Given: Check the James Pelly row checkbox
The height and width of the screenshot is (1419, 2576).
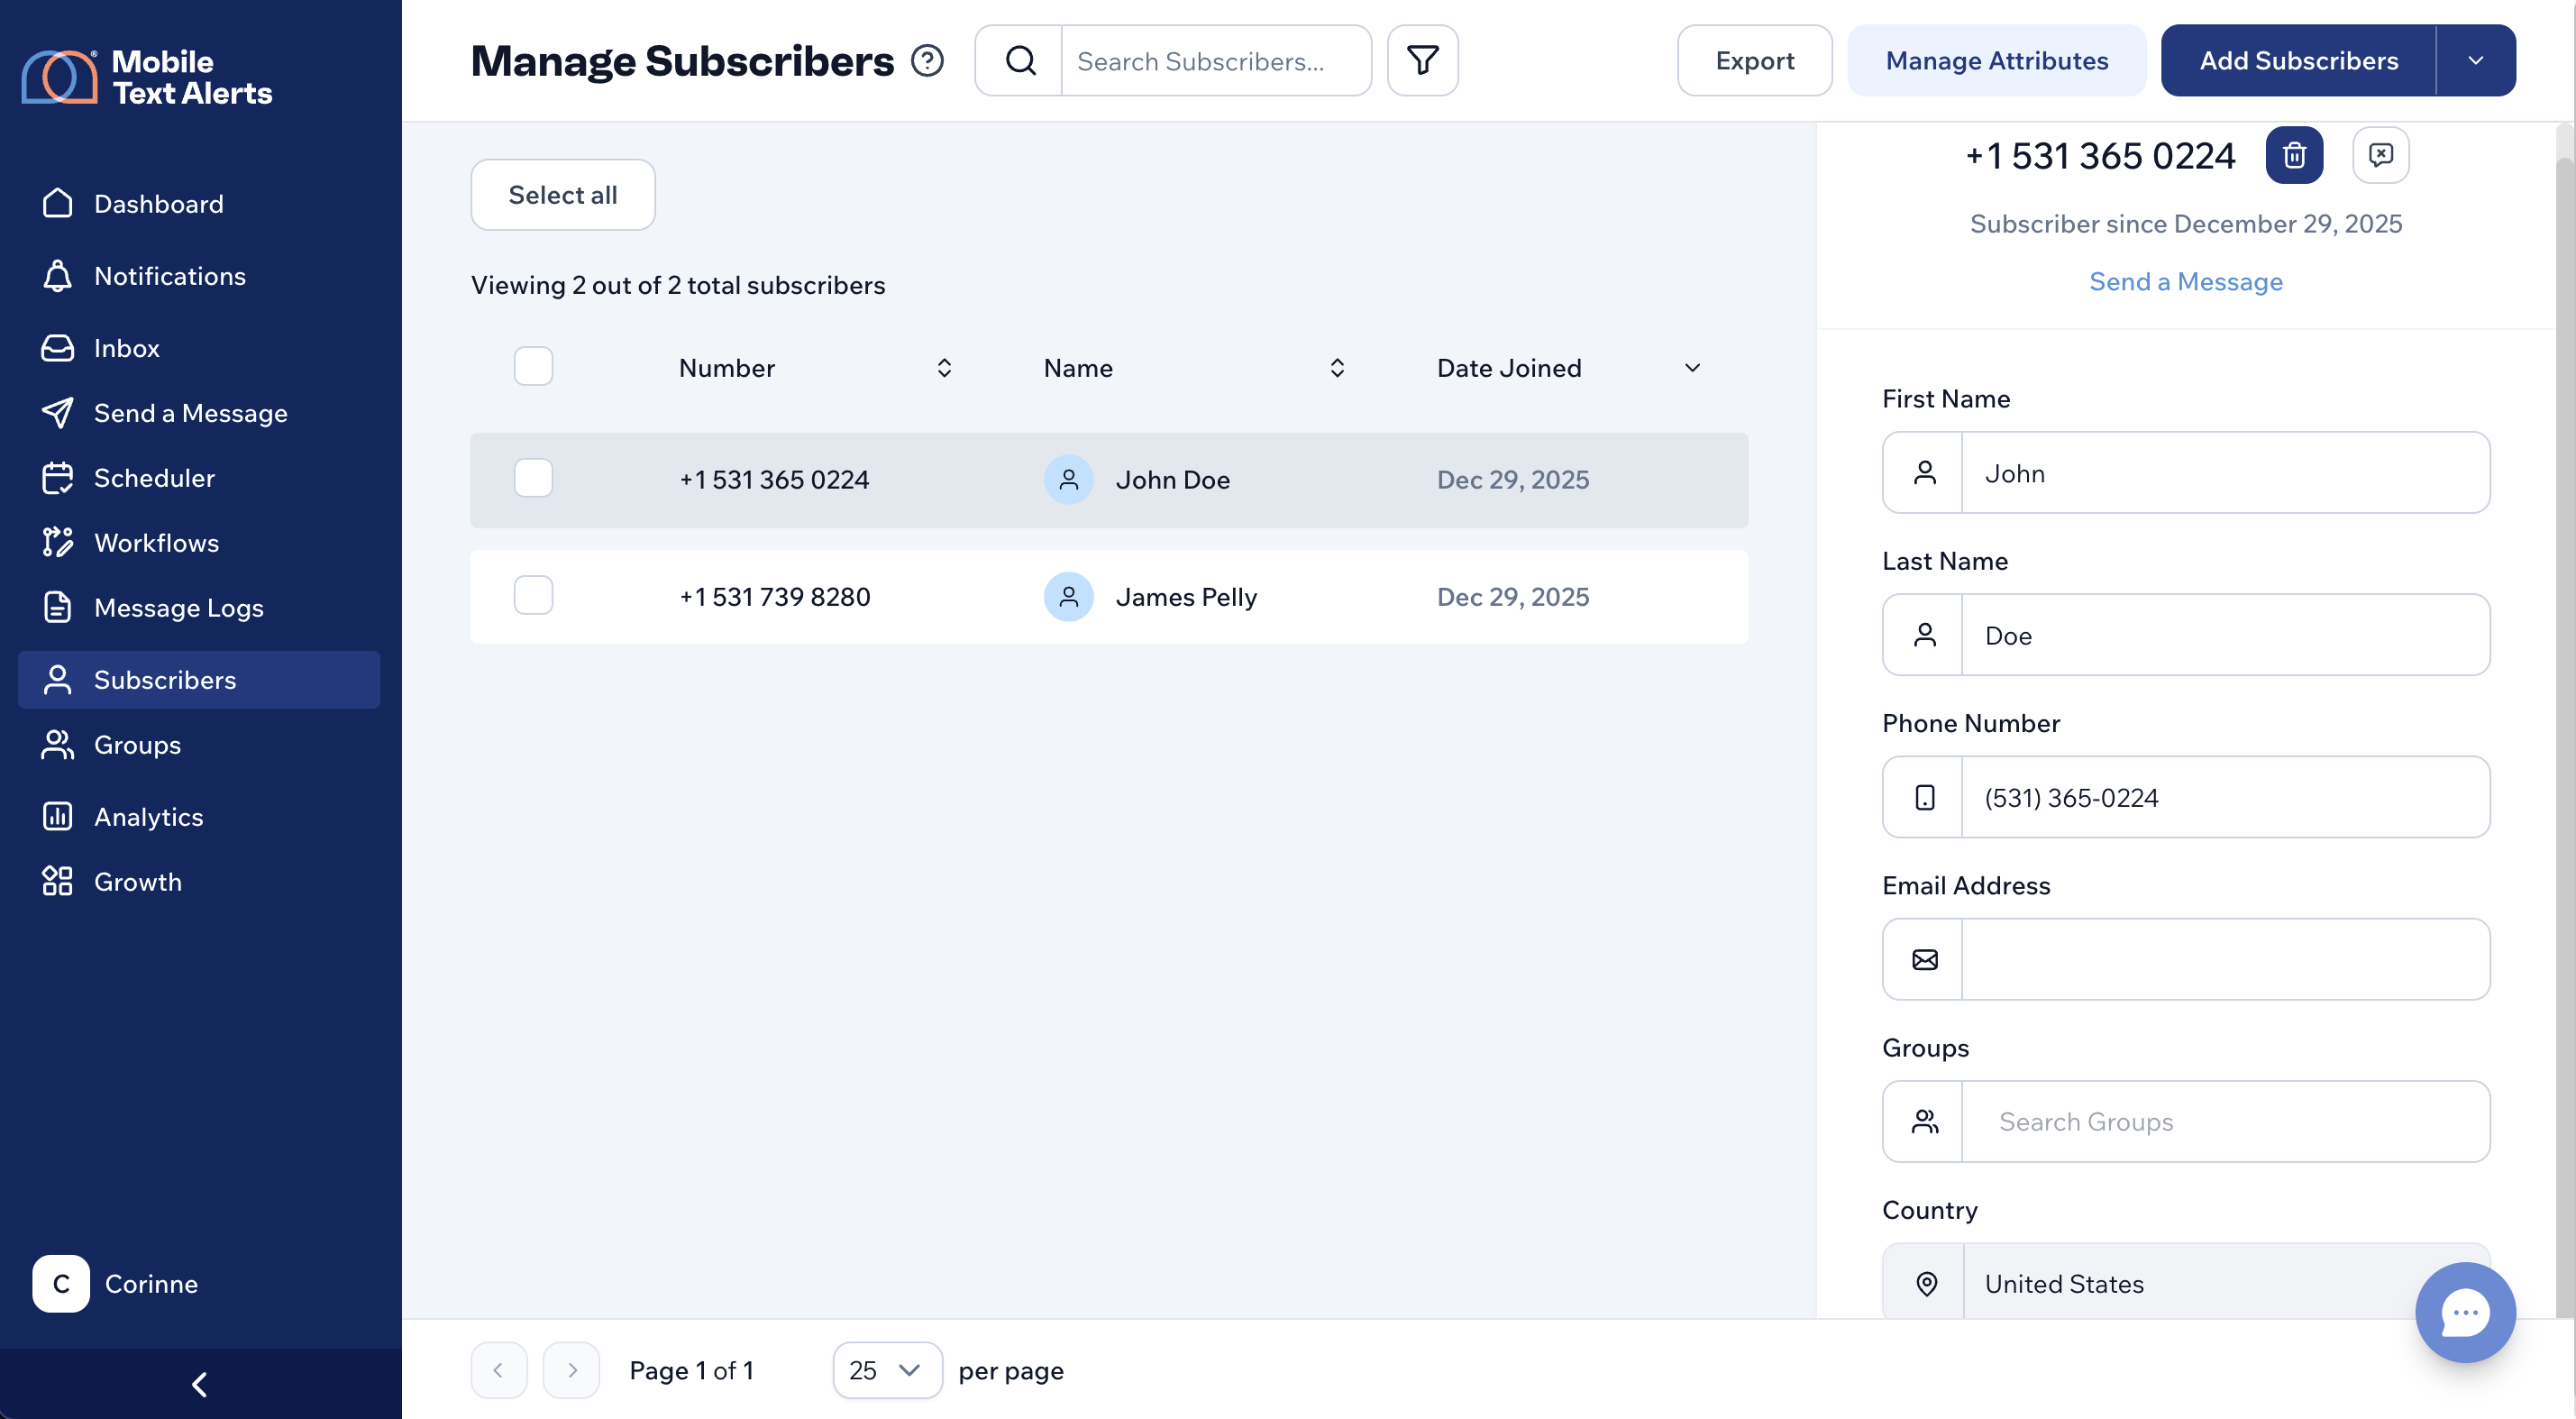Looking at the screenshot, I should point(533,595).
